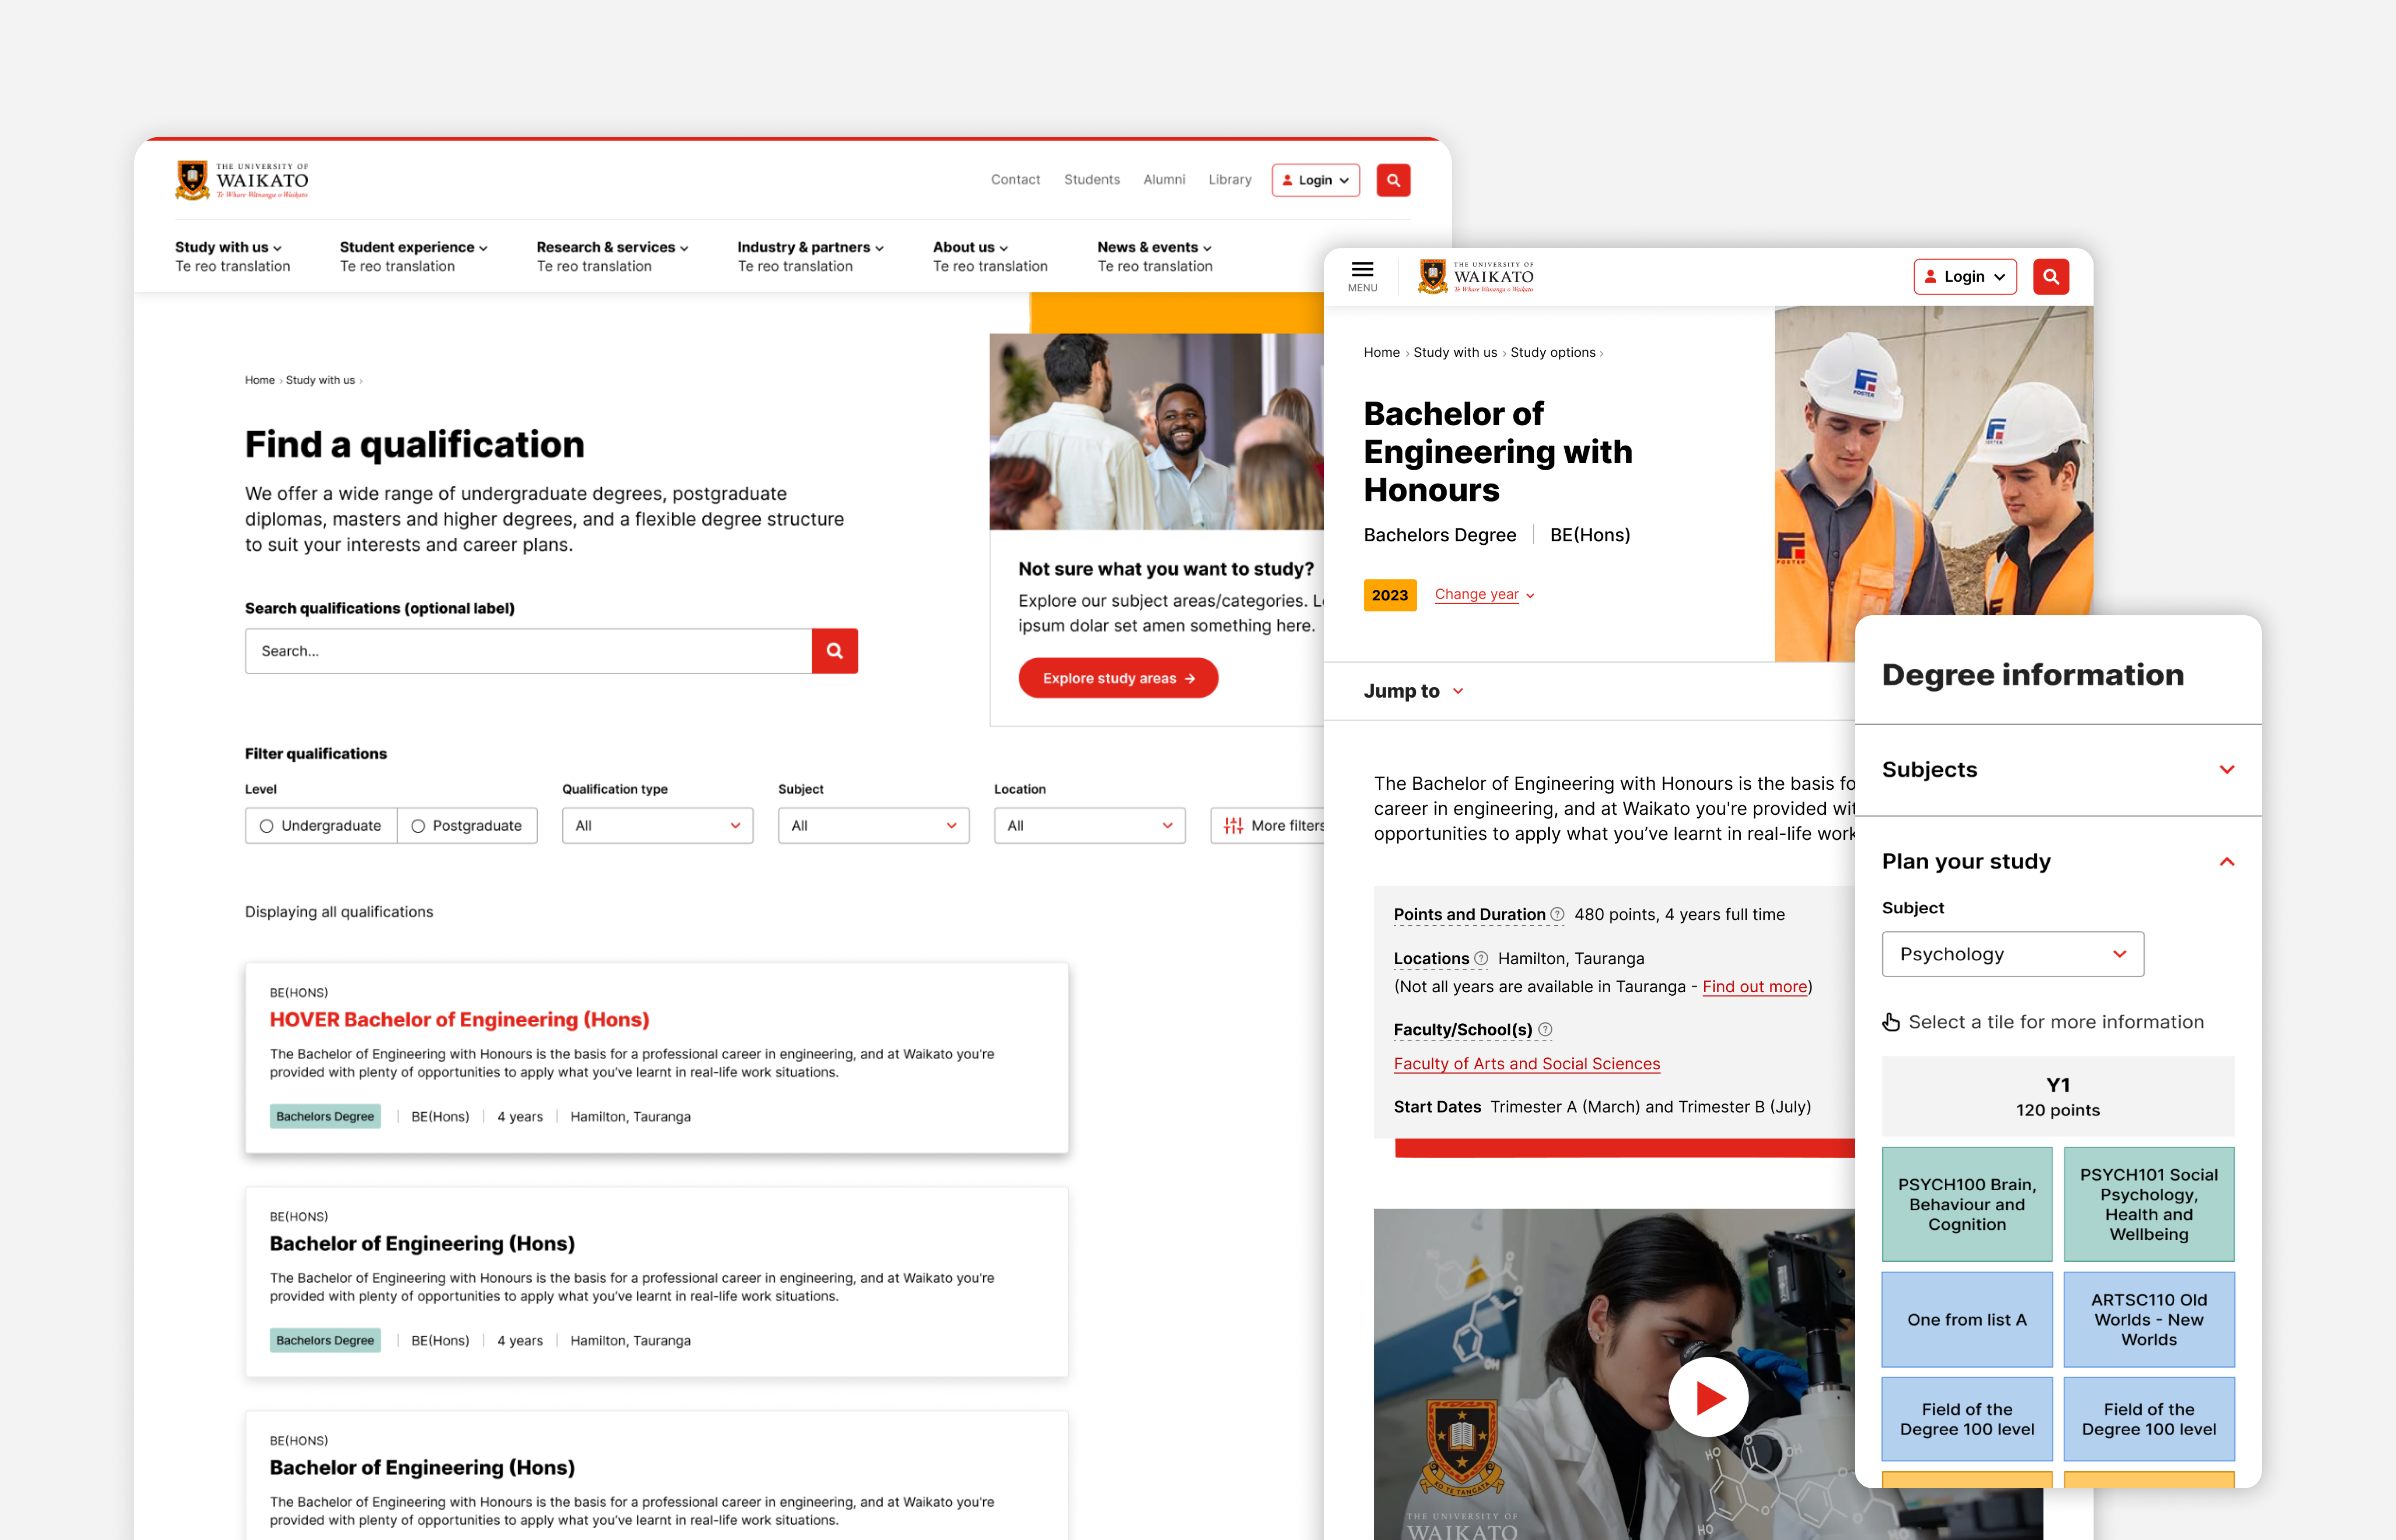
Task: Open the Qualification type dropdown
Action: [657, 826]
